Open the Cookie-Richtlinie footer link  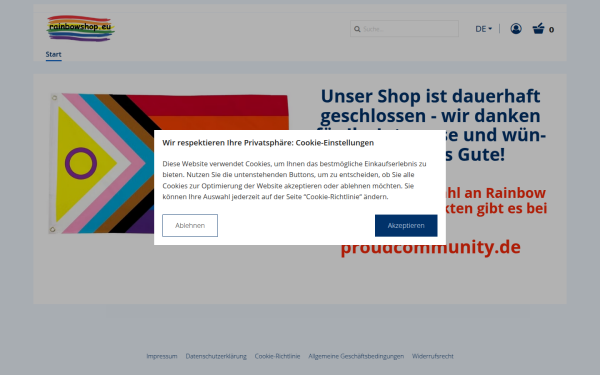coord(277,356)
